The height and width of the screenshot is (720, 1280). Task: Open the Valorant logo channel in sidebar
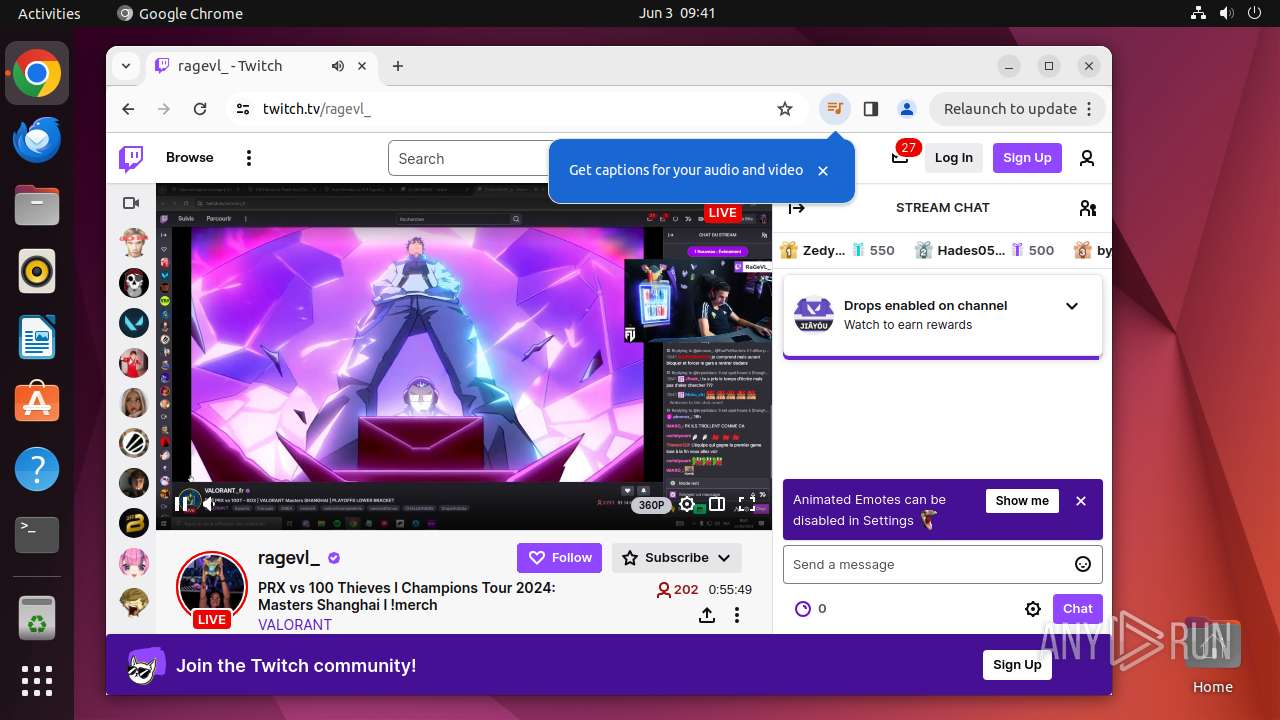pyautogui.click(x=134, y=323)
